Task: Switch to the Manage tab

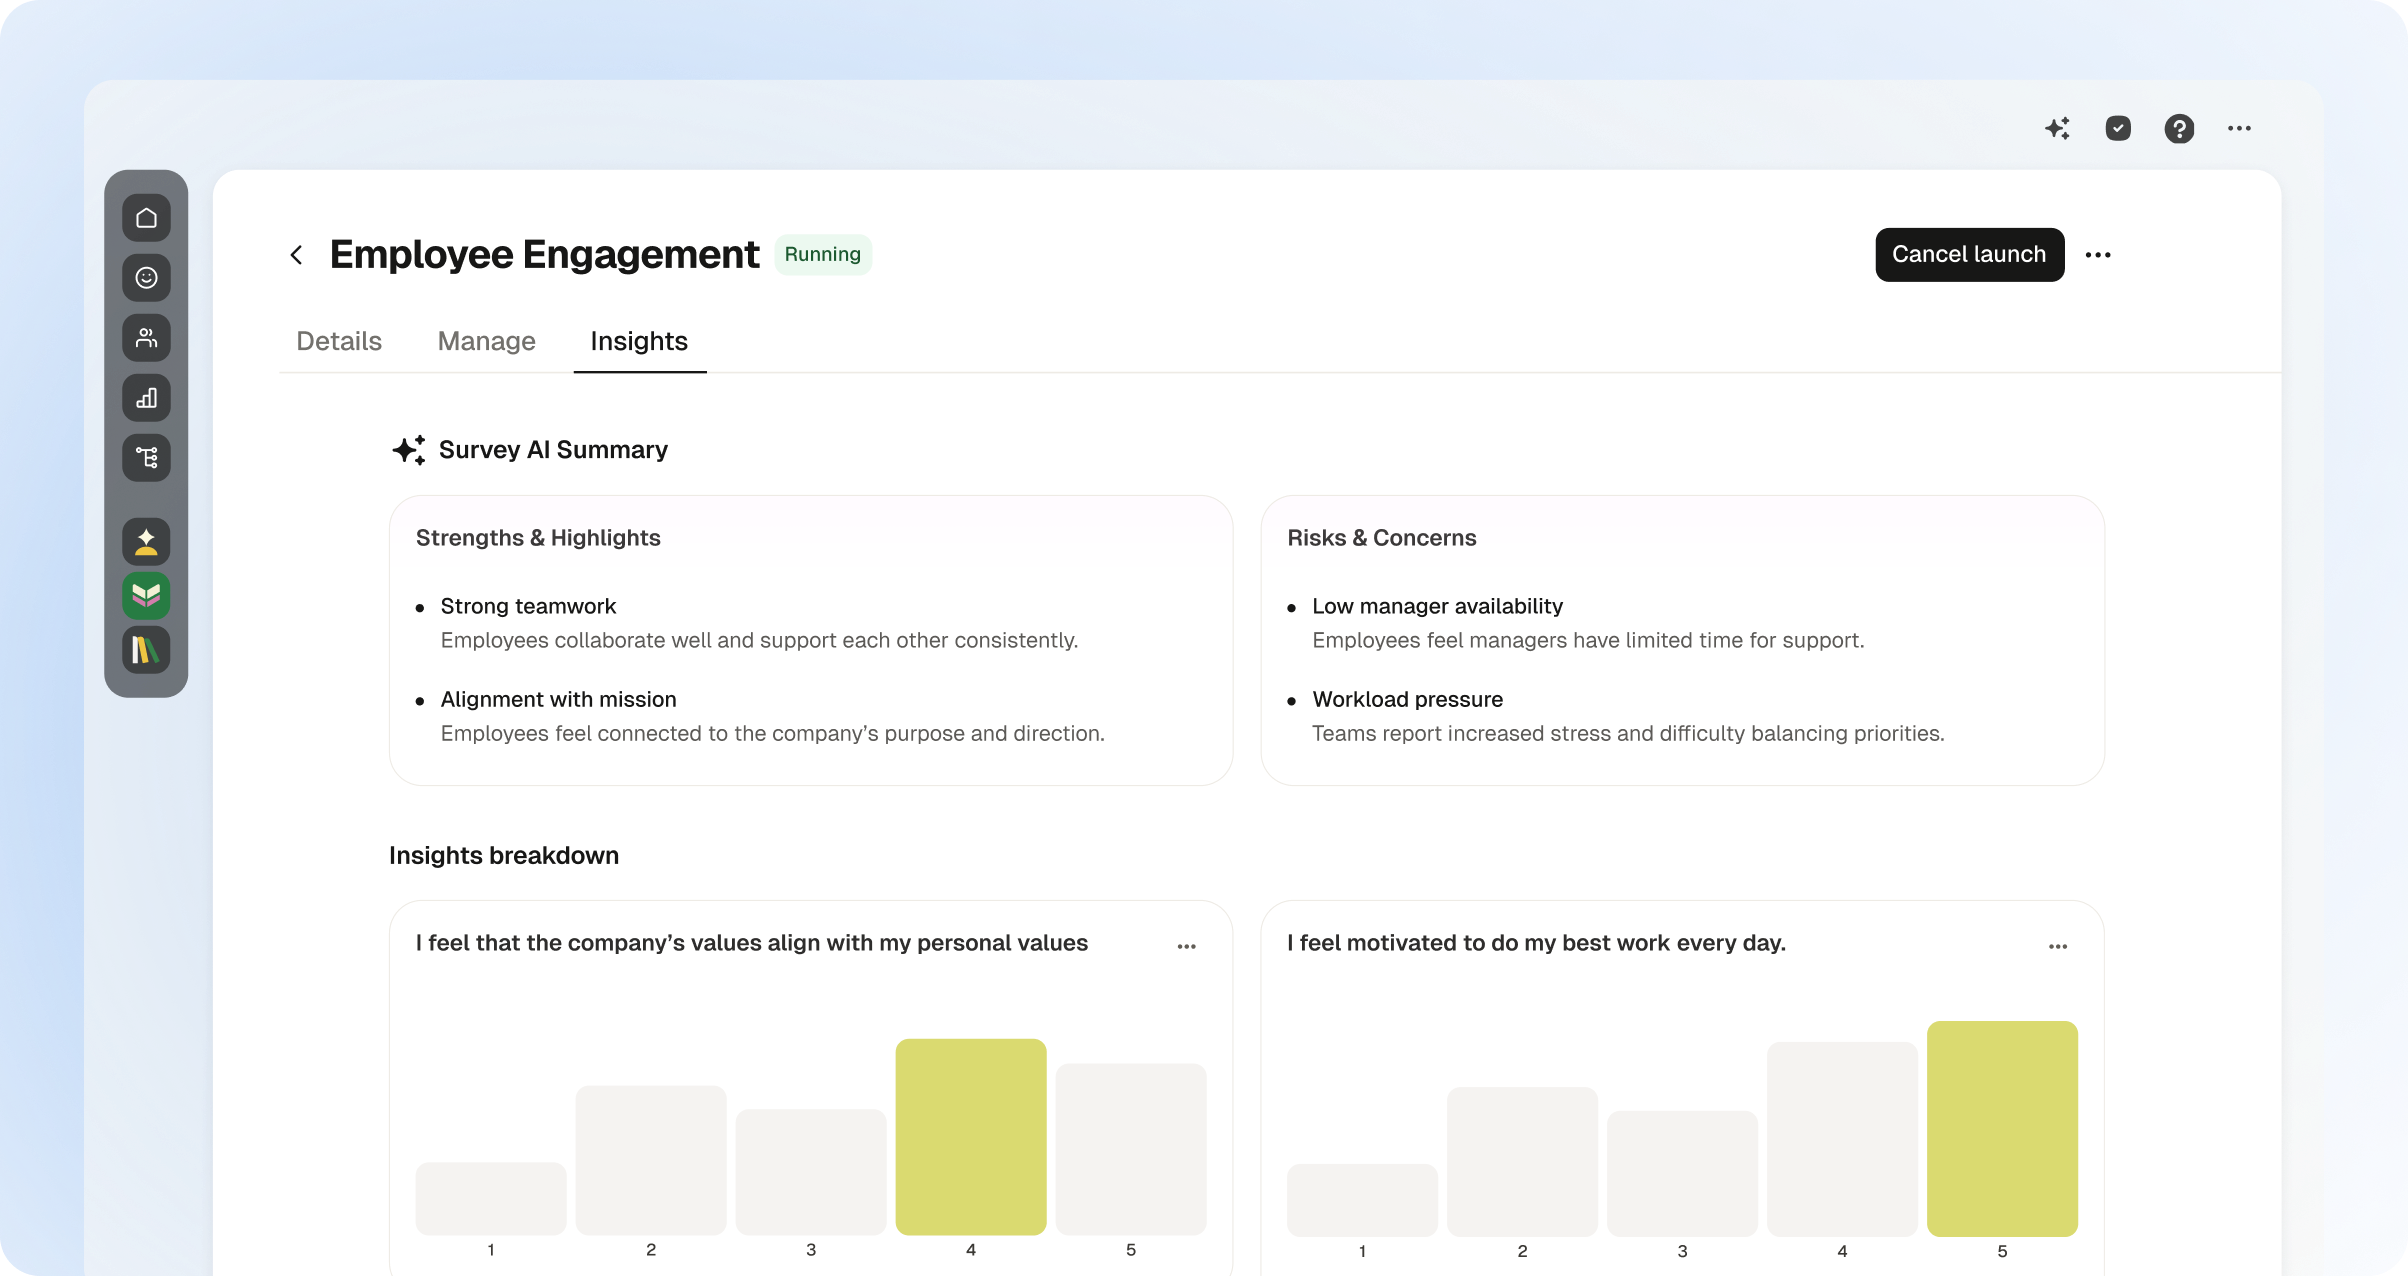Action: point(487,341)
